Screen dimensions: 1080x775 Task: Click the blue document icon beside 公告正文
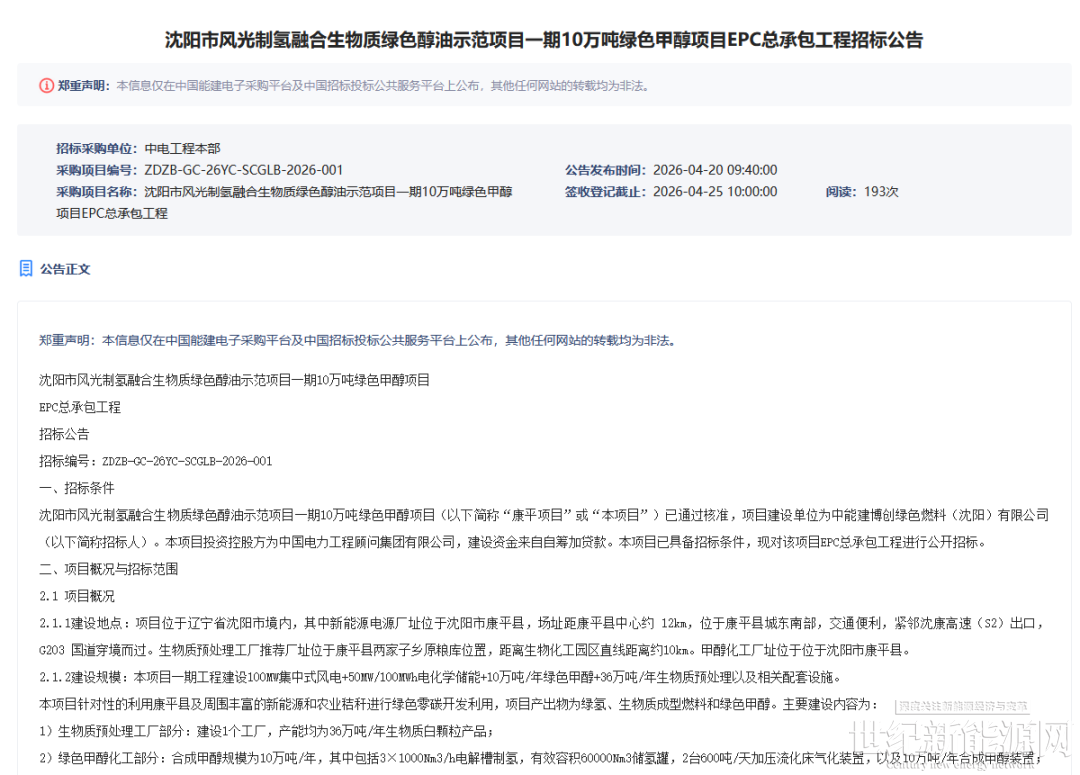[26, 268]
